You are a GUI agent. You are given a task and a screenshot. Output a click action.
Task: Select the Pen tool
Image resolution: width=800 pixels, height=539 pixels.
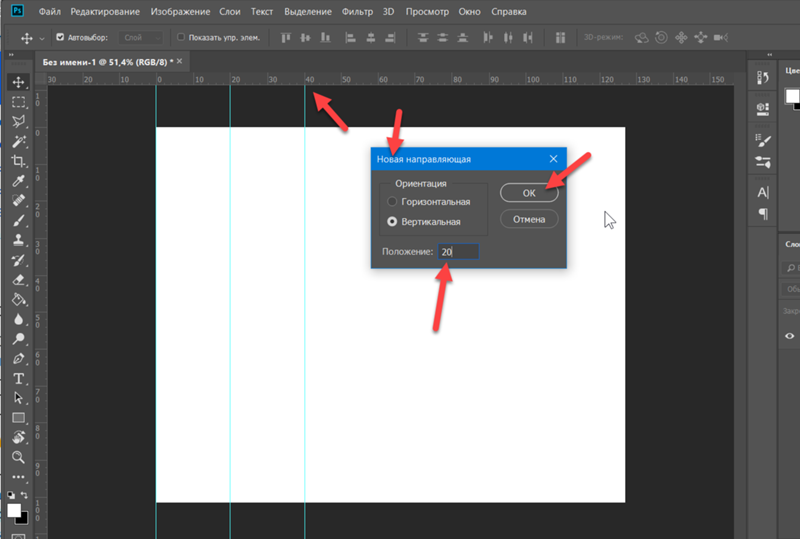pyautogui.click(x=18, y=358)
